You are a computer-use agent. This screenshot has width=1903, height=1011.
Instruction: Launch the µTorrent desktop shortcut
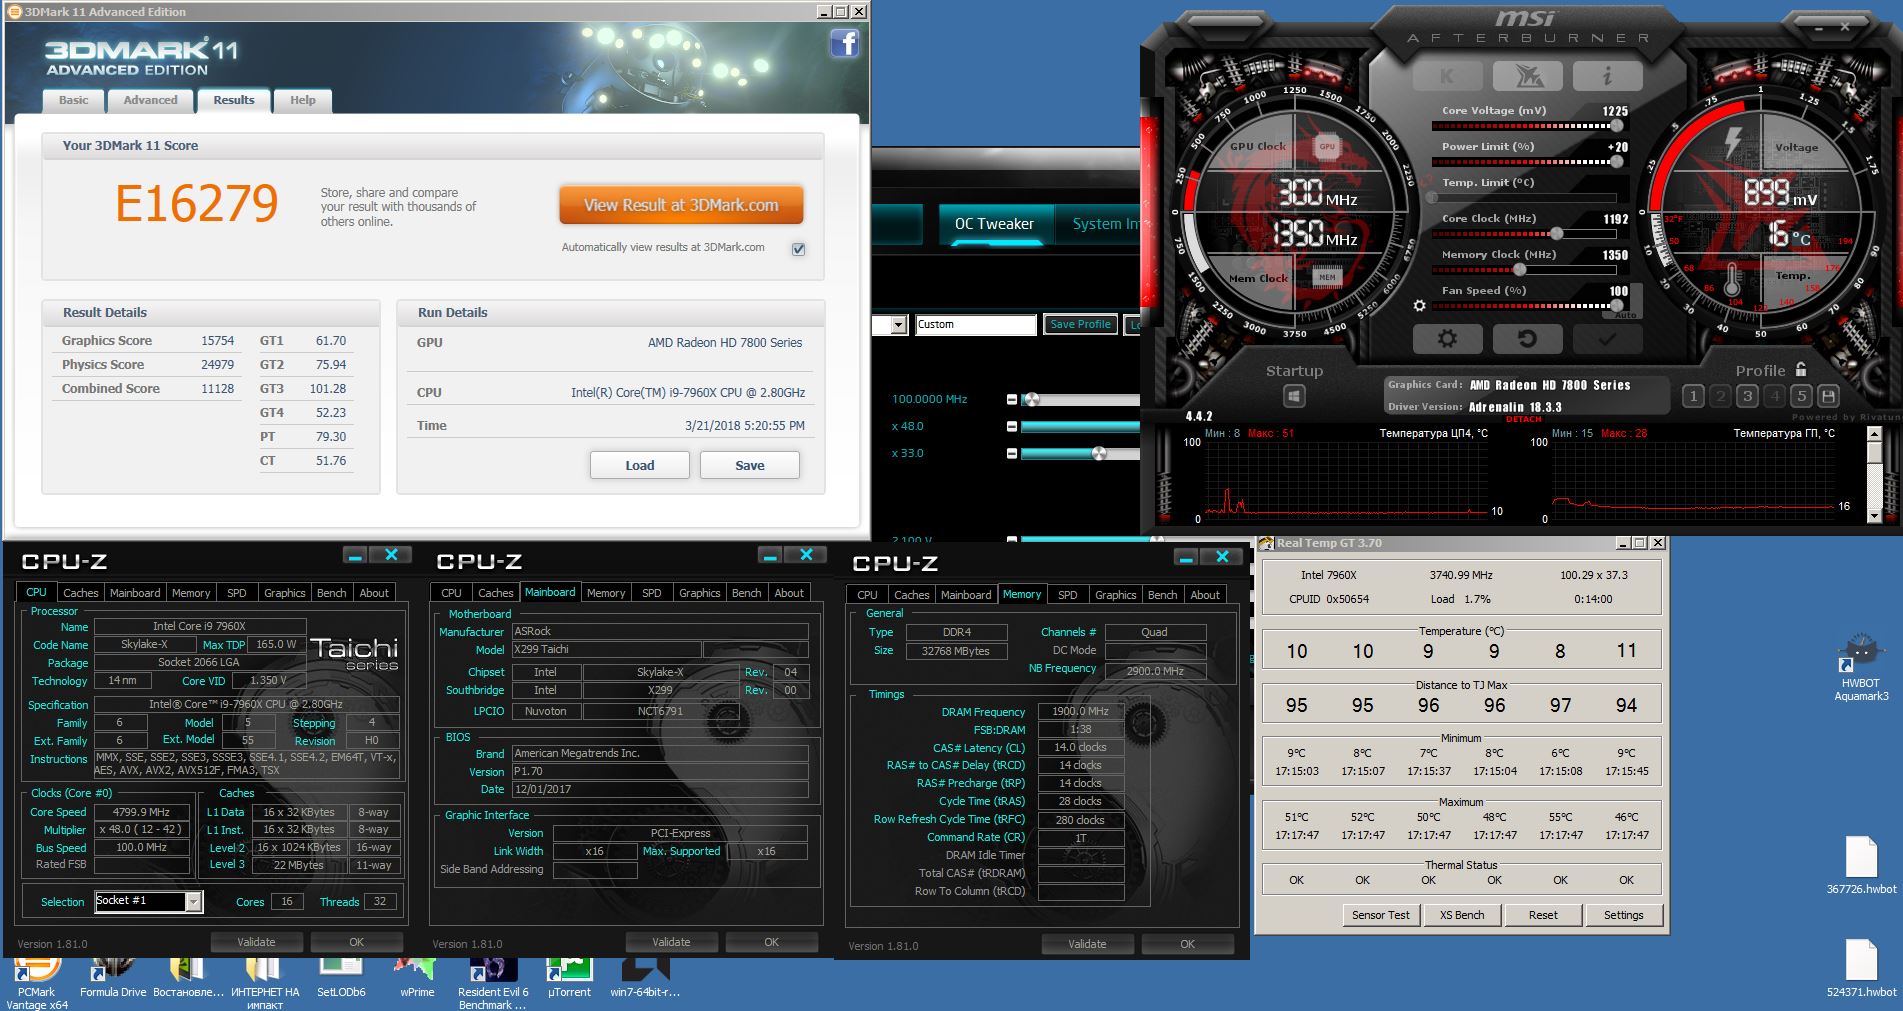point(570,980)
